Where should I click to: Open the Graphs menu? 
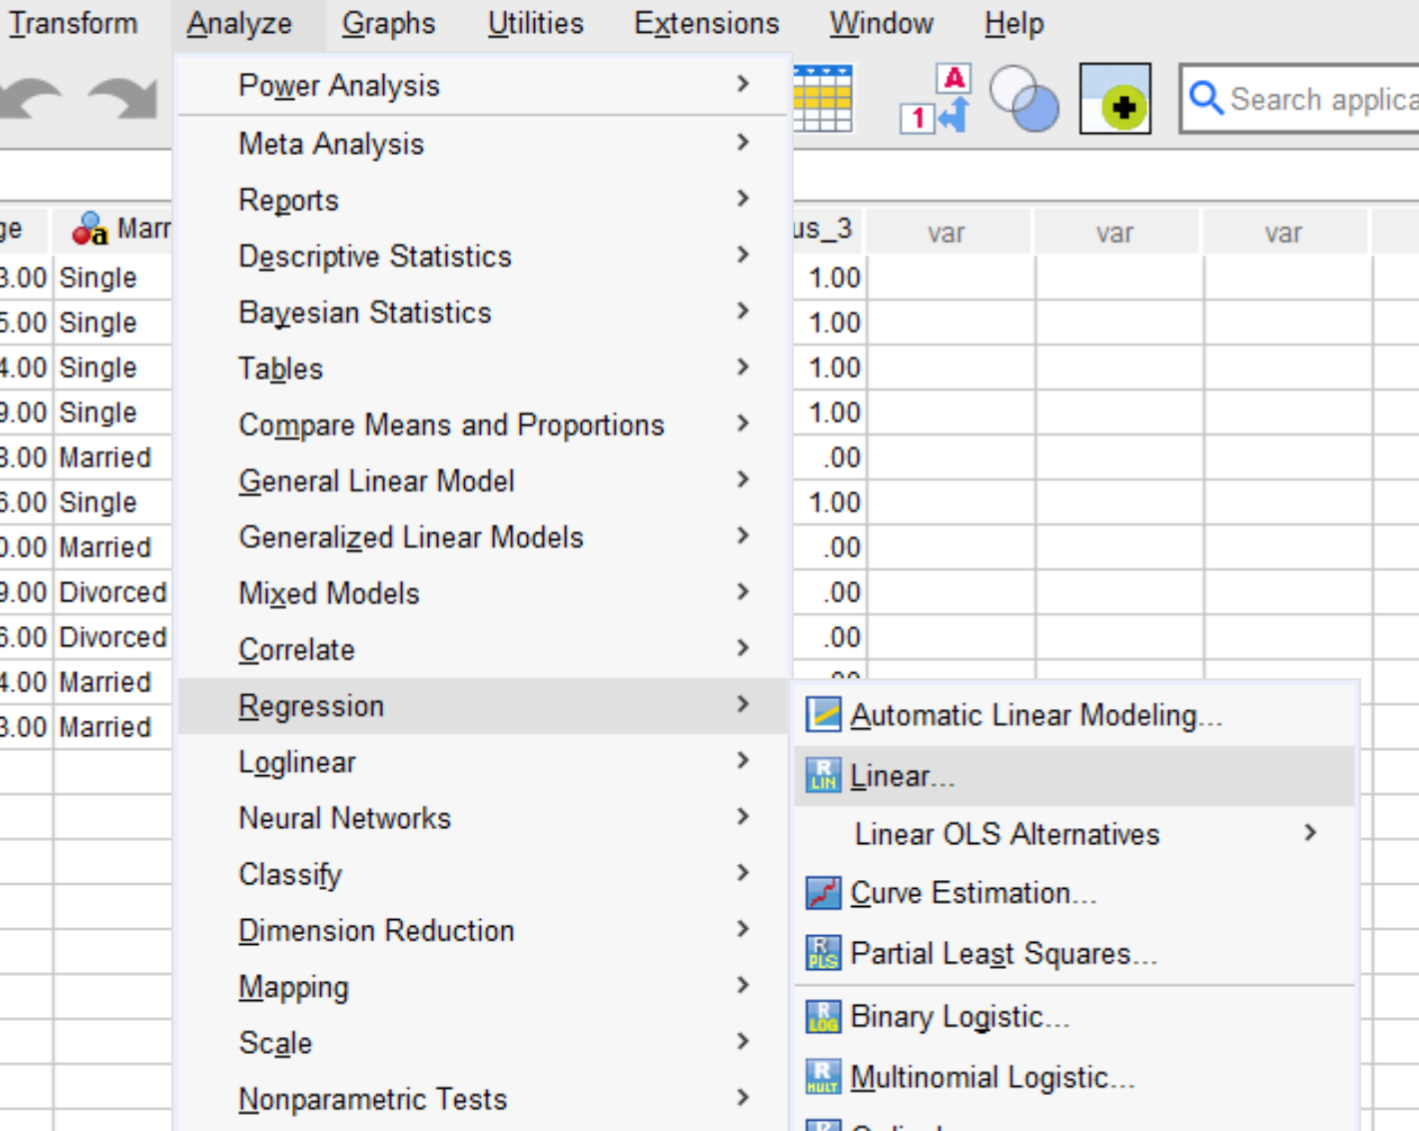pyautogui.click(x=388, y=23)
